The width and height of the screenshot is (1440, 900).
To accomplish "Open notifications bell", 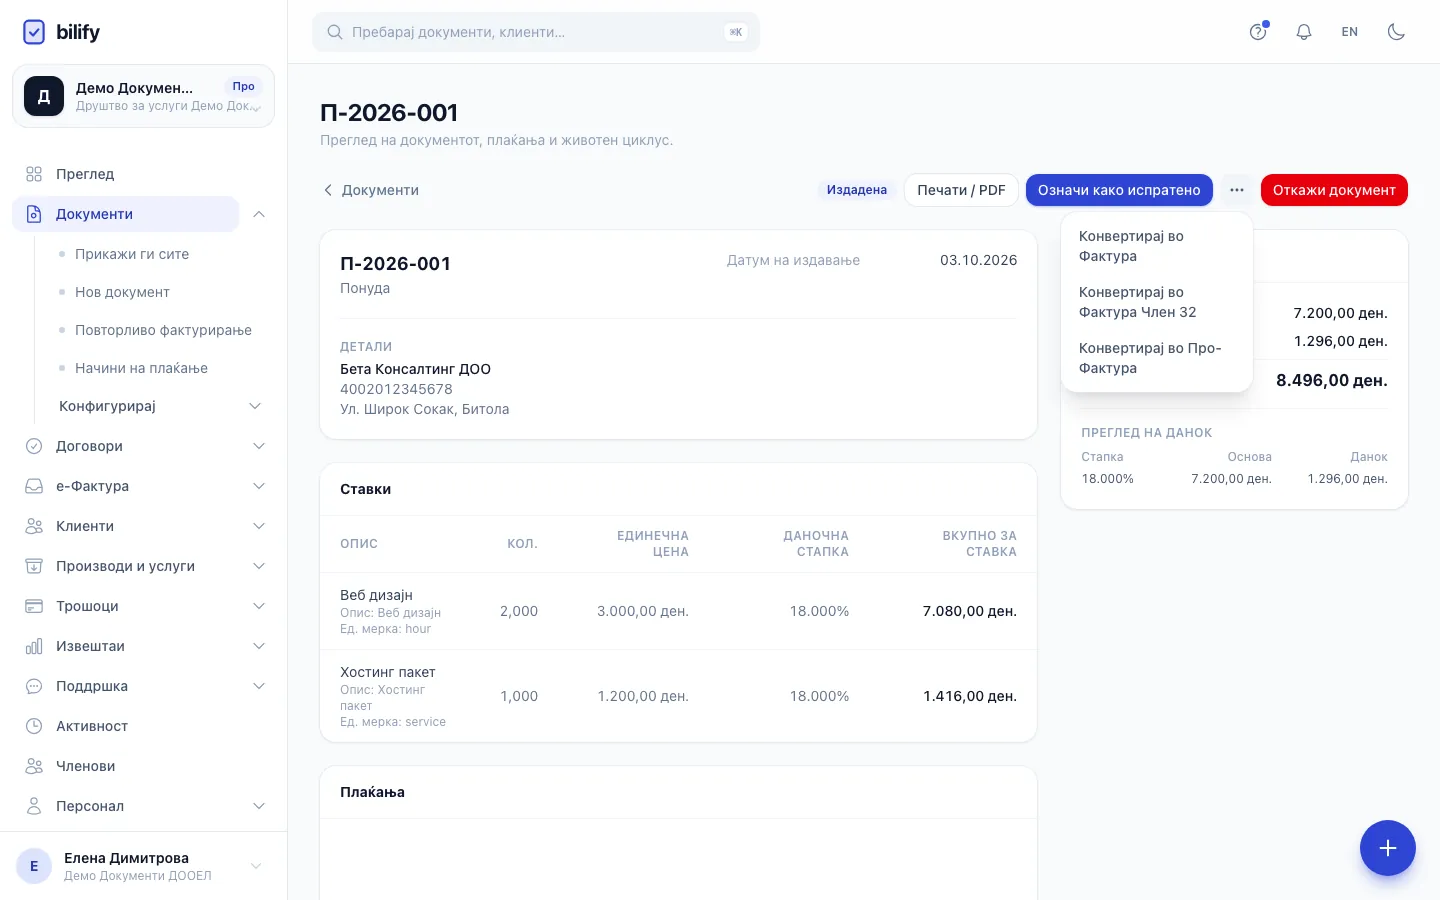I will pyautogui.click(x=1304, y=32).
